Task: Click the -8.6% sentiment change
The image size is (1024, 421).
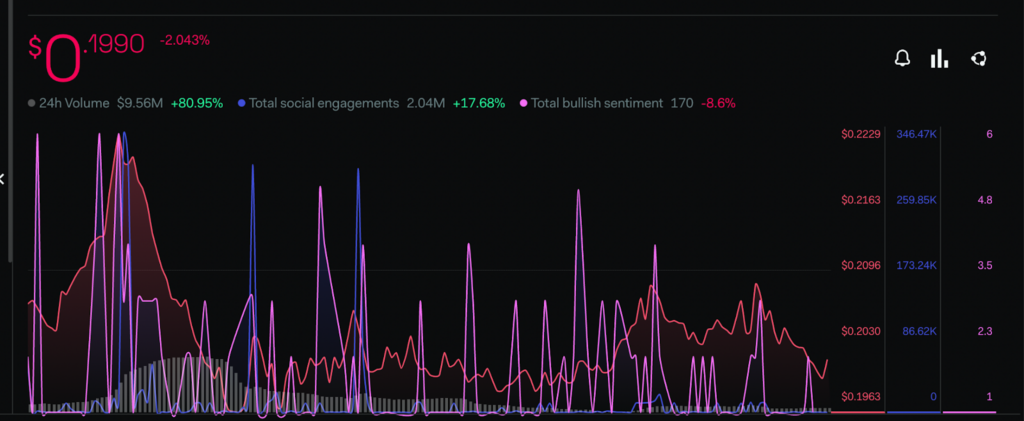Action: coord(718,103)
